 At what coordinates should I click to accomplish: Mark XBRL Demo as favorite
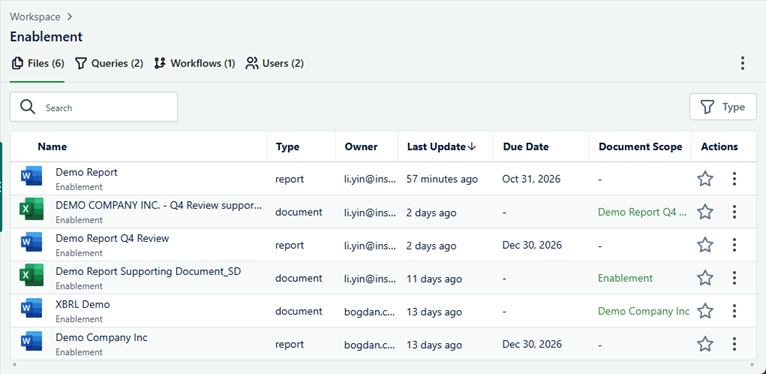click(x=705, y=311)
